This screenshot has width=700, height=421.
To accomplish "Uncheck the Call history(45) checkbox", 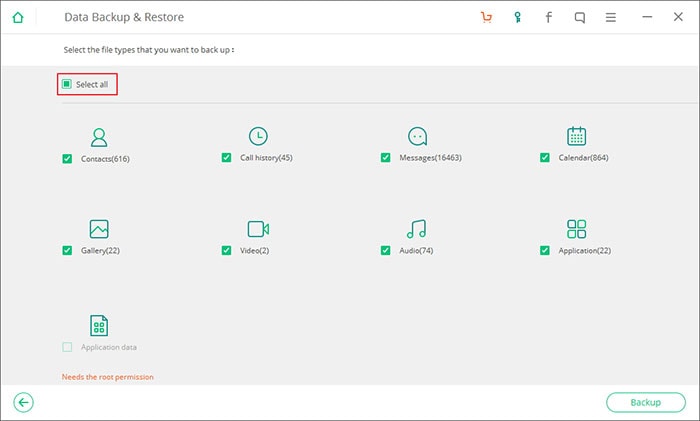I will point(226,158).
